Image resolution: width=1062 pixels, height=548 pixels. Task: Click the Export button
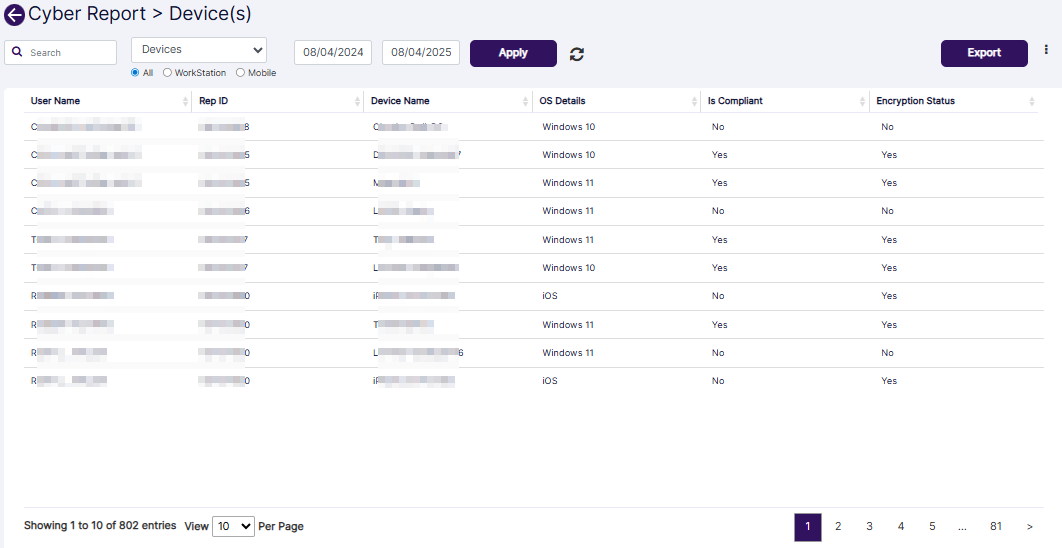coord(984,53)
